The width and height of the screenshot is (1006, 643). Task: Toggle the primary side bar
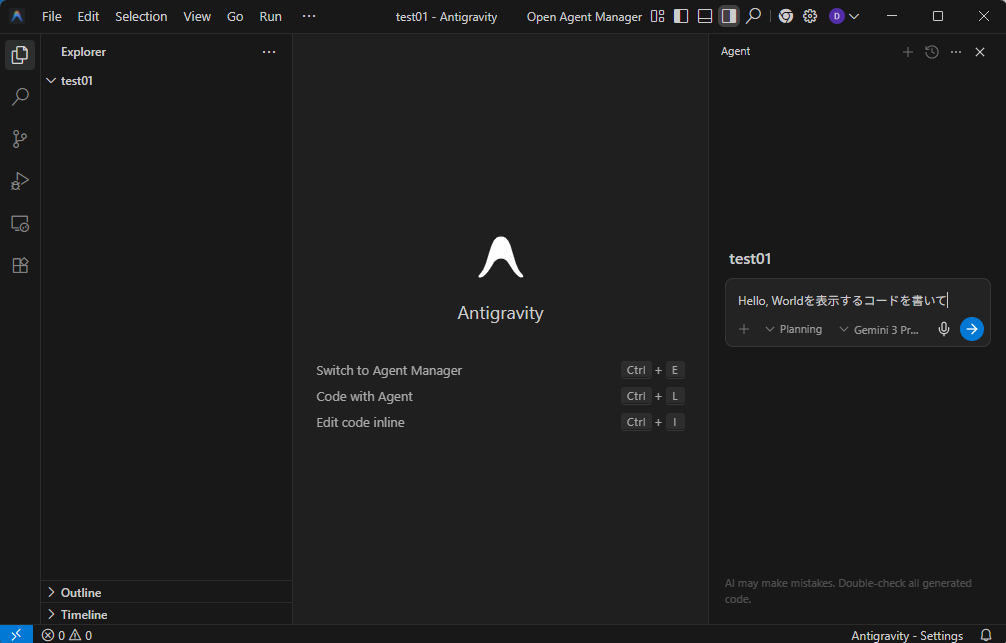tap(681, 16)
